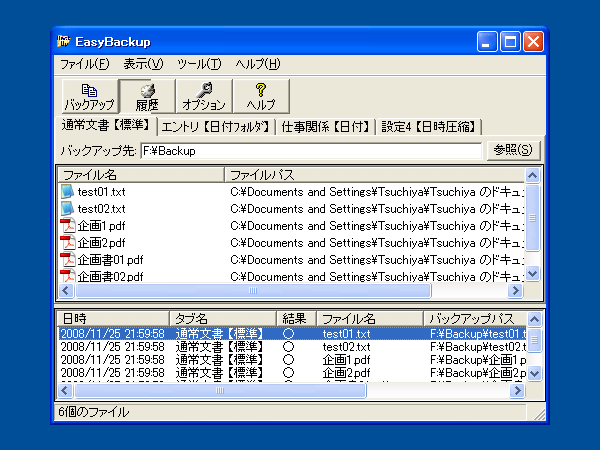This screenshot has width=600, height=450.
Task: Minimize the EasyBackup window
Action: [487, 41]
